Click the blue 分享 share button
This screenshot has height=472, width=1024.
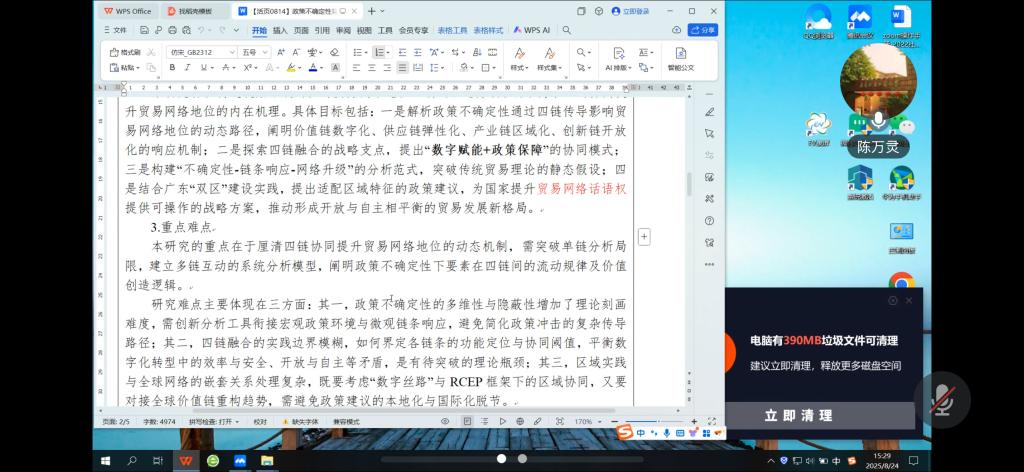tap(704, 30)
